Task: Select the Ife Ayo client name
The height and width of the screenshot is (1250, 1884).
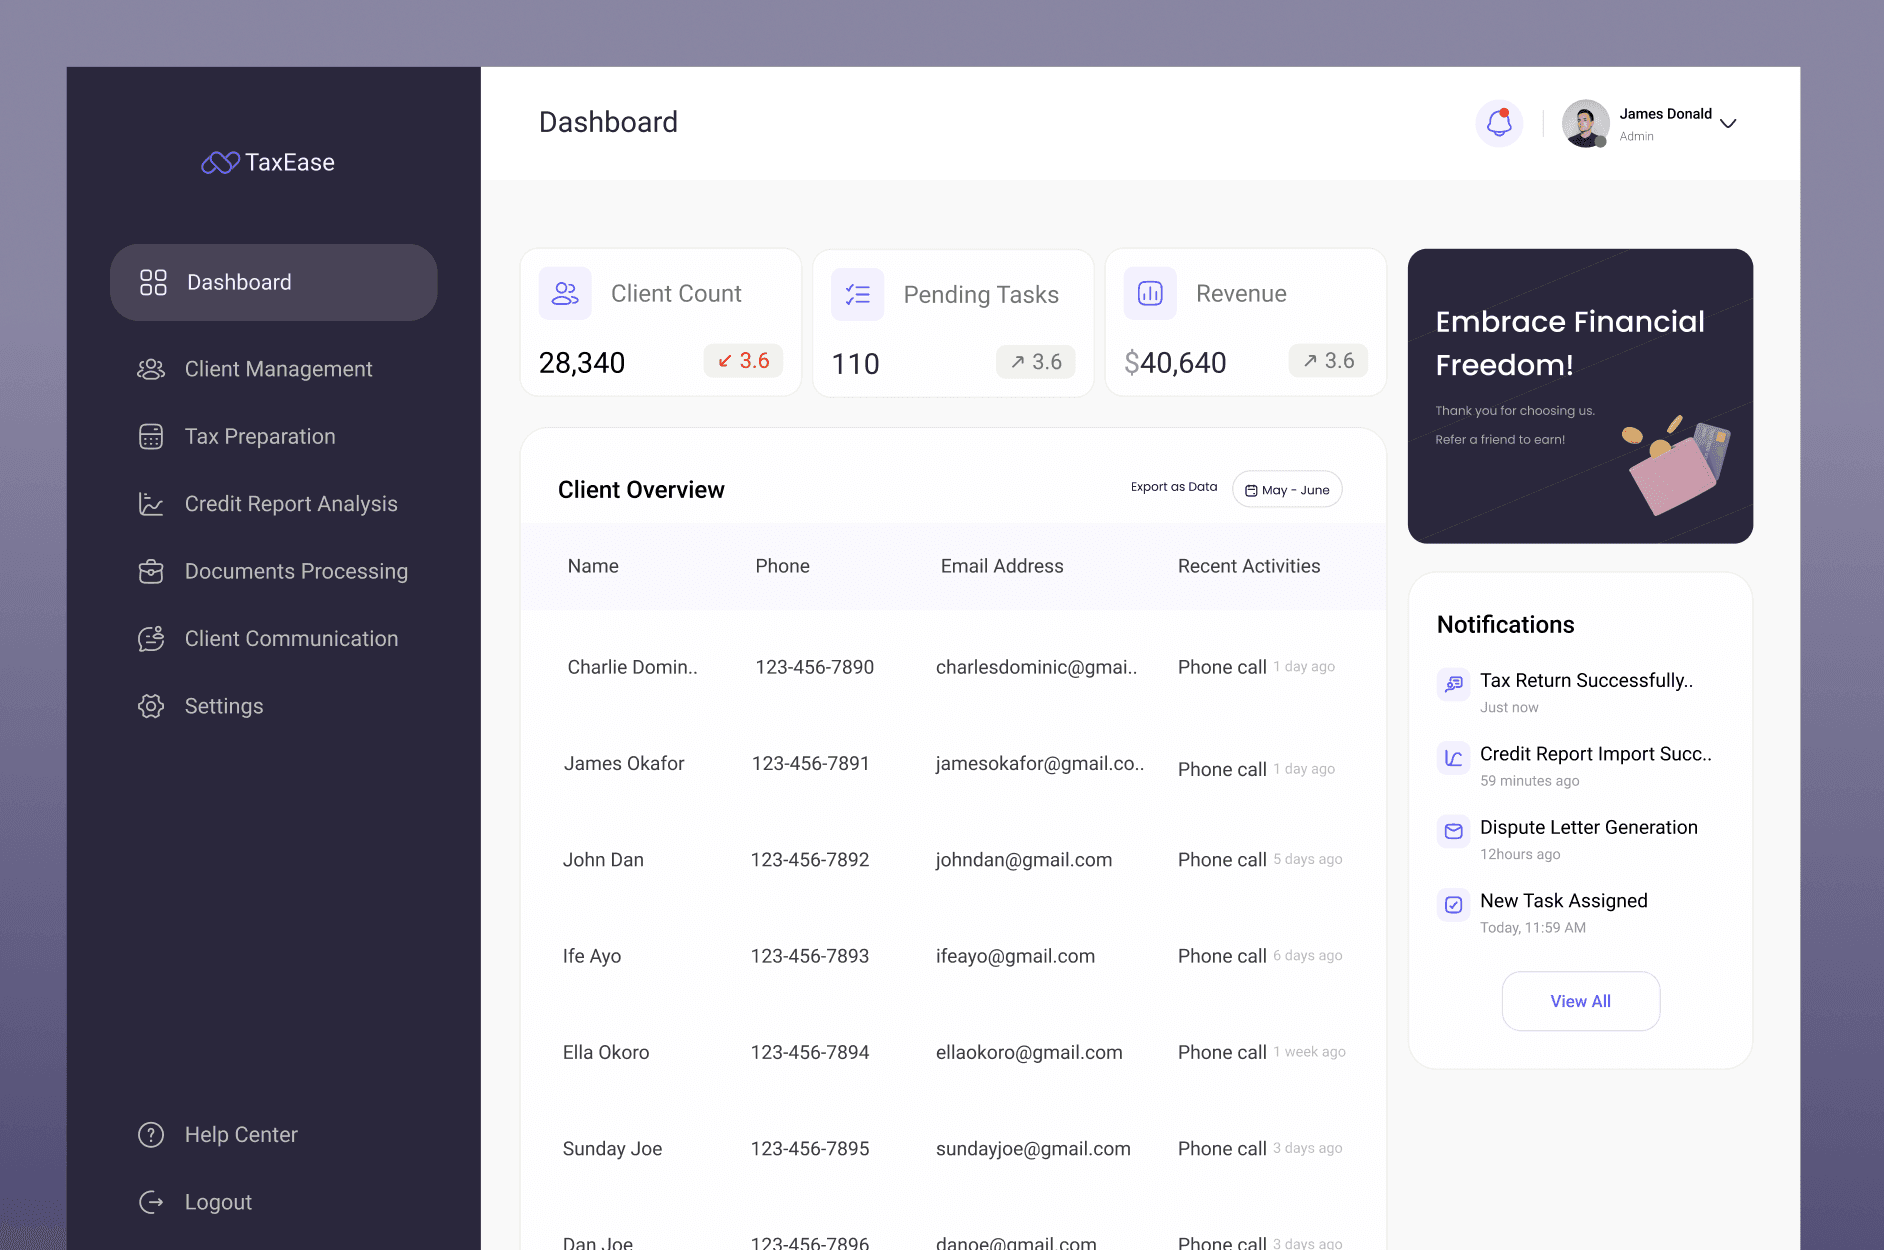Action: tap(592, 956)
